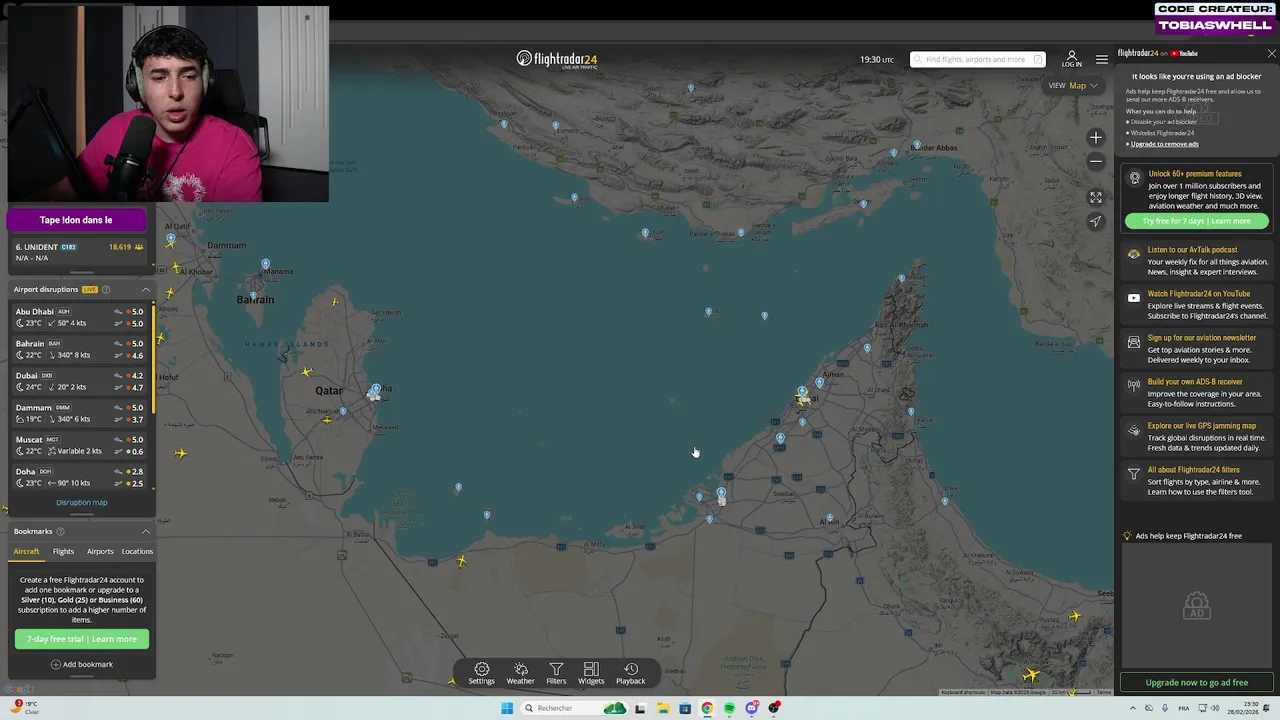Click the flight search input field
The image size is (1280, 720).
pyautogui.click(x=977, y=59)
